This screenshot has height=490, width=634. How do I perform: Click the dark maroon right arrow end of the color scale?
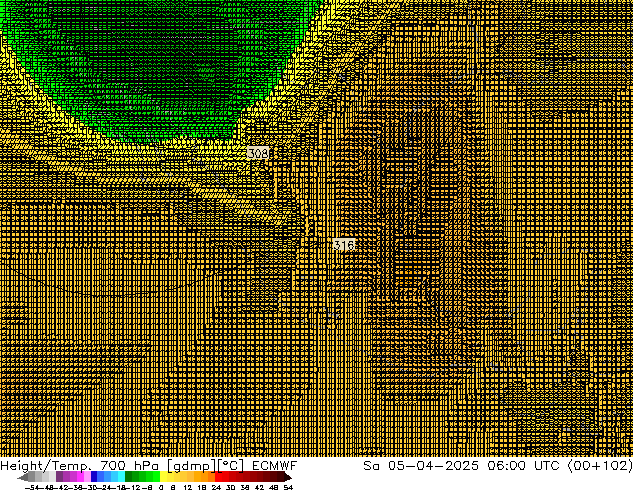[x=287, y=478]
